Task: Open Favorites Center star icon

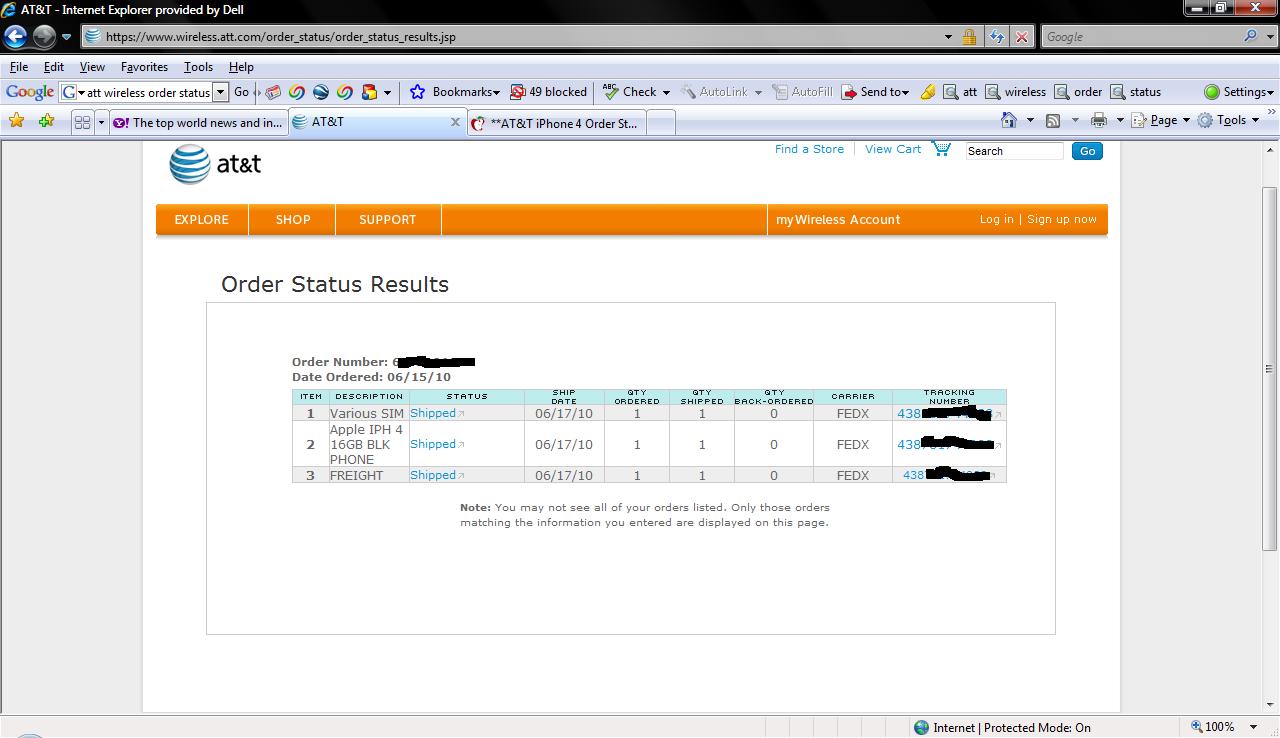Action: 16,121
